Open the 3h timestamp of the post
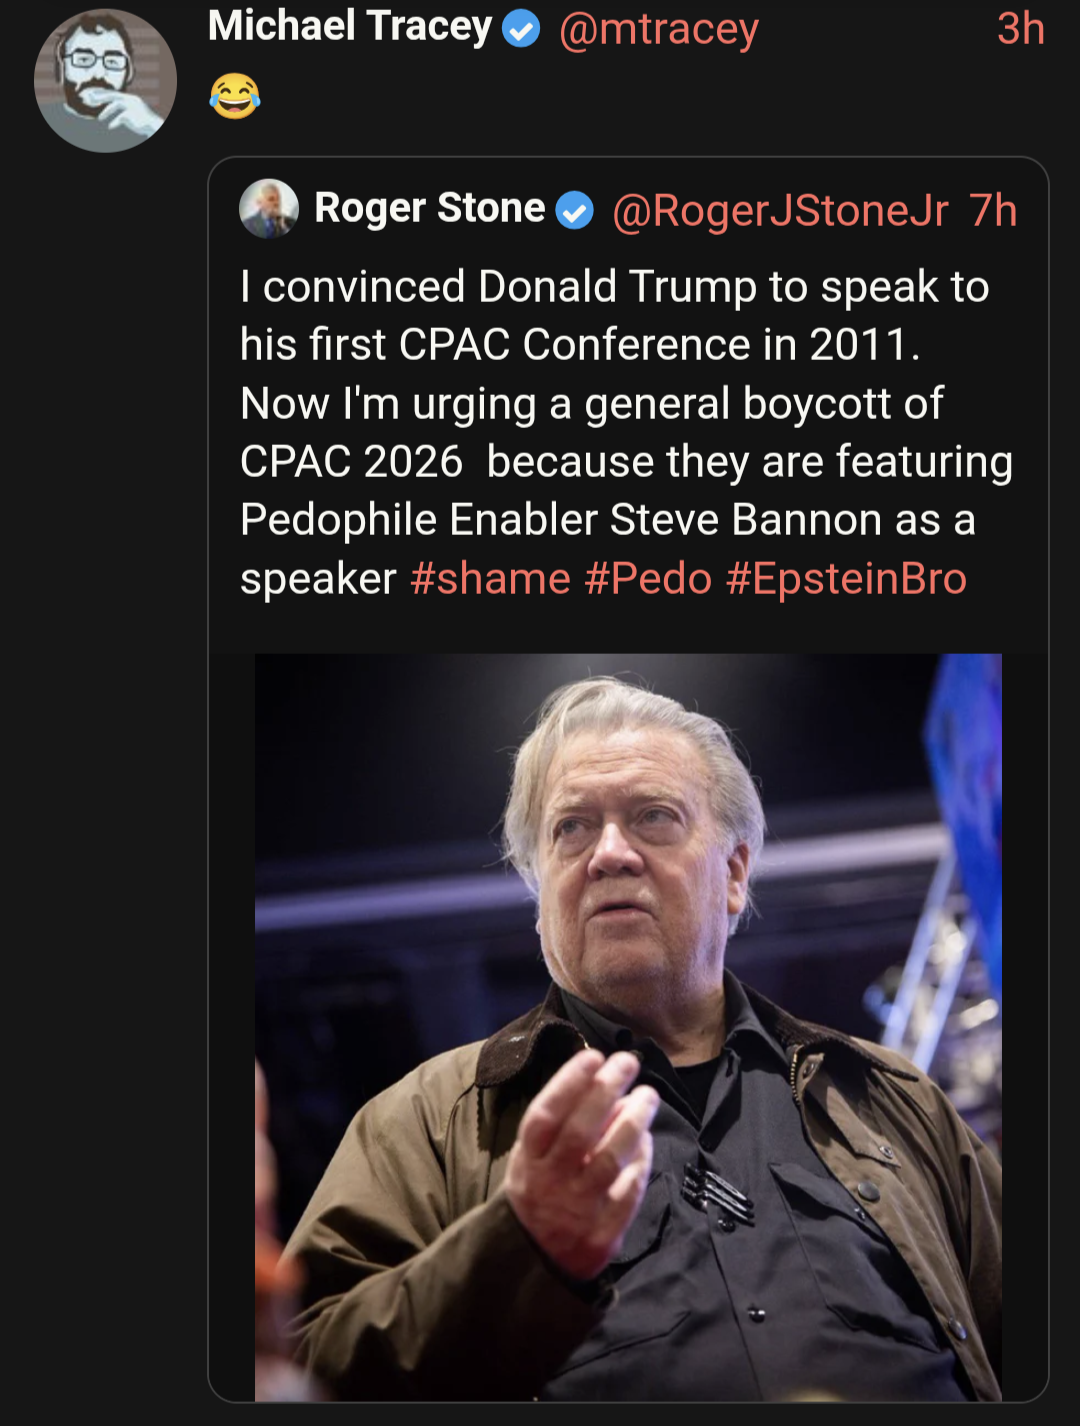The width and height of the screenshot is (1080, 1426). point(1020,29)
